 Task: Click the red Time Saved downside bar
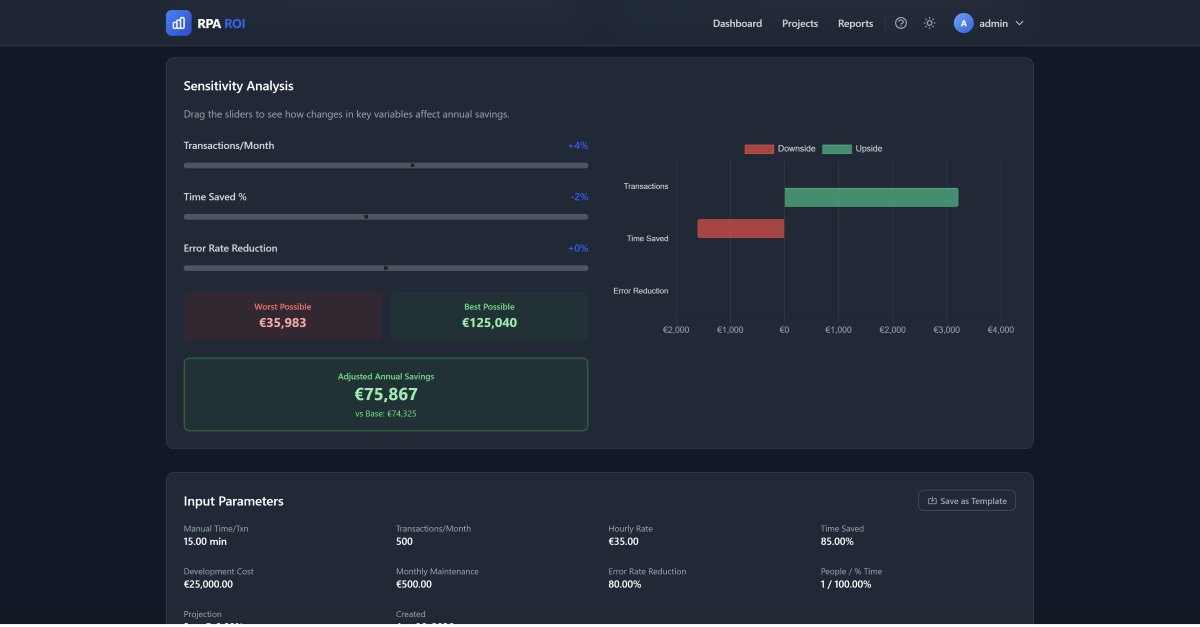[740, 229]
